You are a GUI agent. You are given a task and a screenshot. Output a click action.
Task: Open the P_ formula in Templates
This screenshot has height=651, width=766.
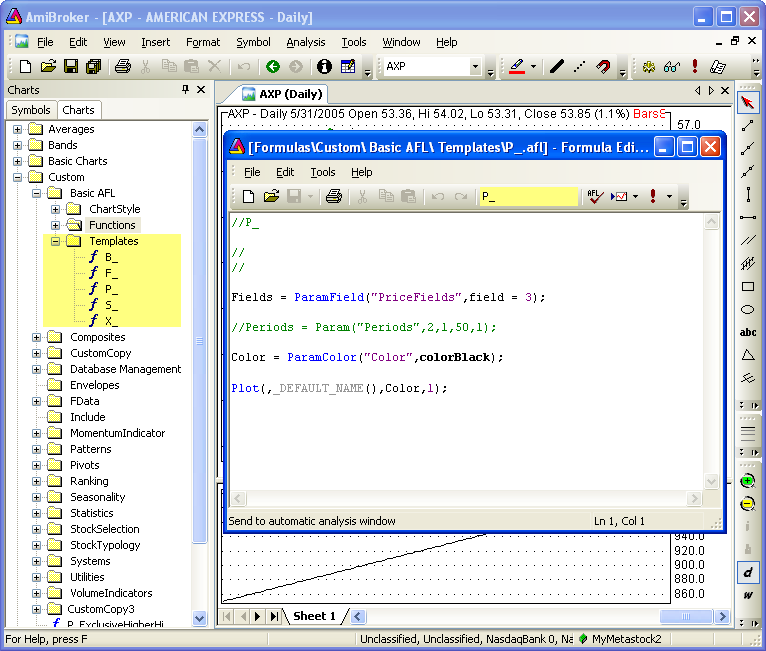110,289
